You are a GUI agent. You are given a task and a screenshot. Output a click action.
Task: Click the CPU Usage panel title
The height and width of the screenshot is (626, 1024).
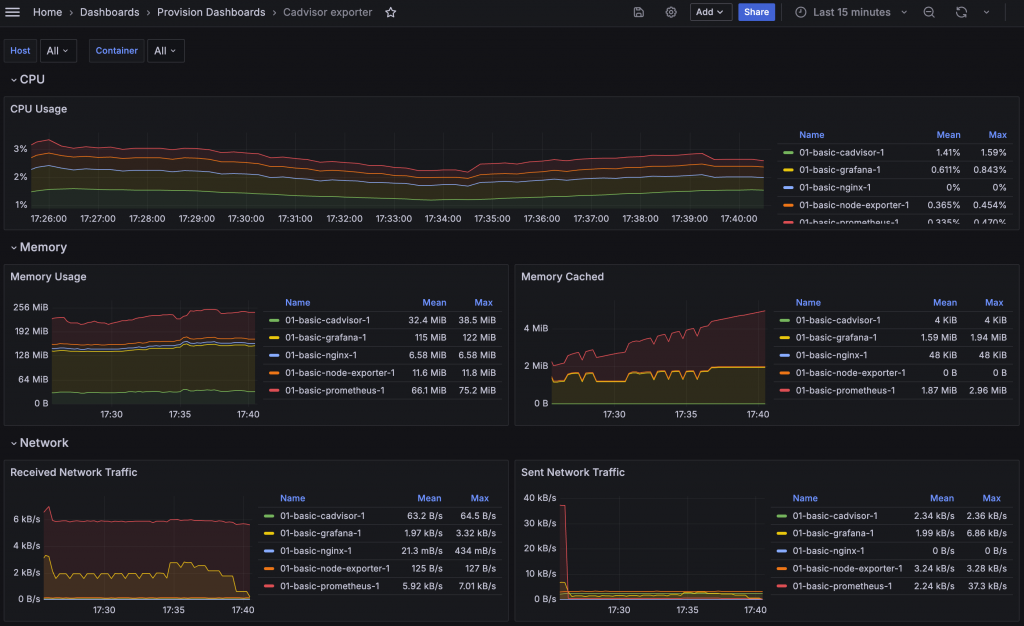pyautogui.click(x=39, y=109)
